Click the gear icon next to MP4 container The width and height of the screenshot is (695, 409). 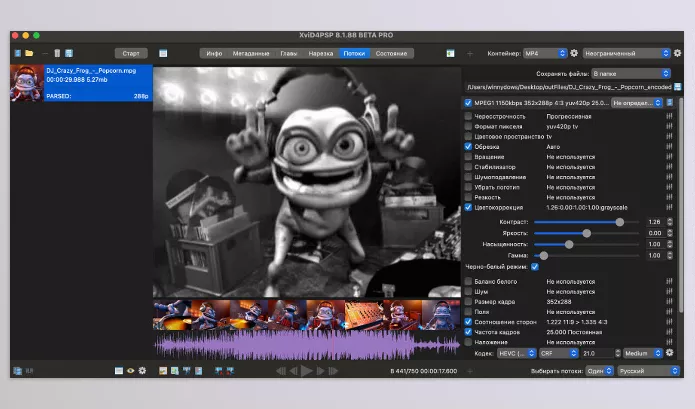574,53
